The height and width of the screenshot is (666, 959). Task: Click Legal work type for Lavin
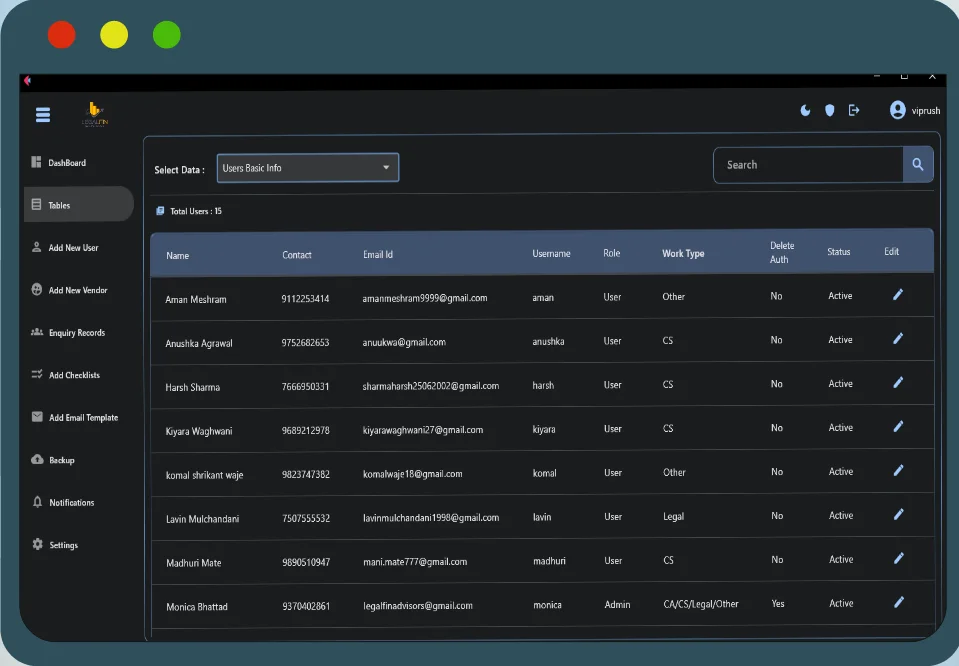point(673,516)
